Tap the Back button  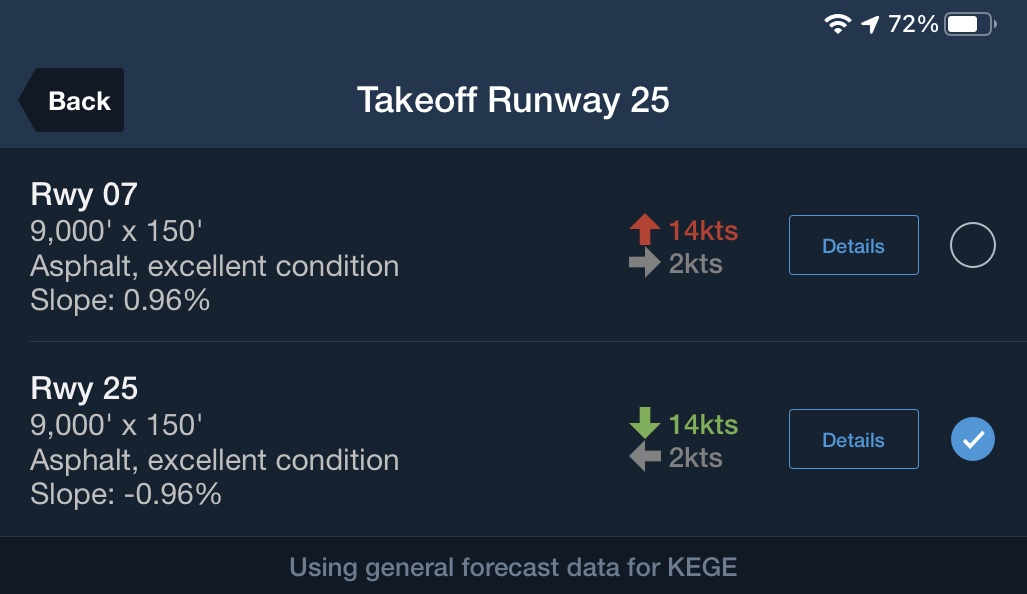[x=72, y=100]
